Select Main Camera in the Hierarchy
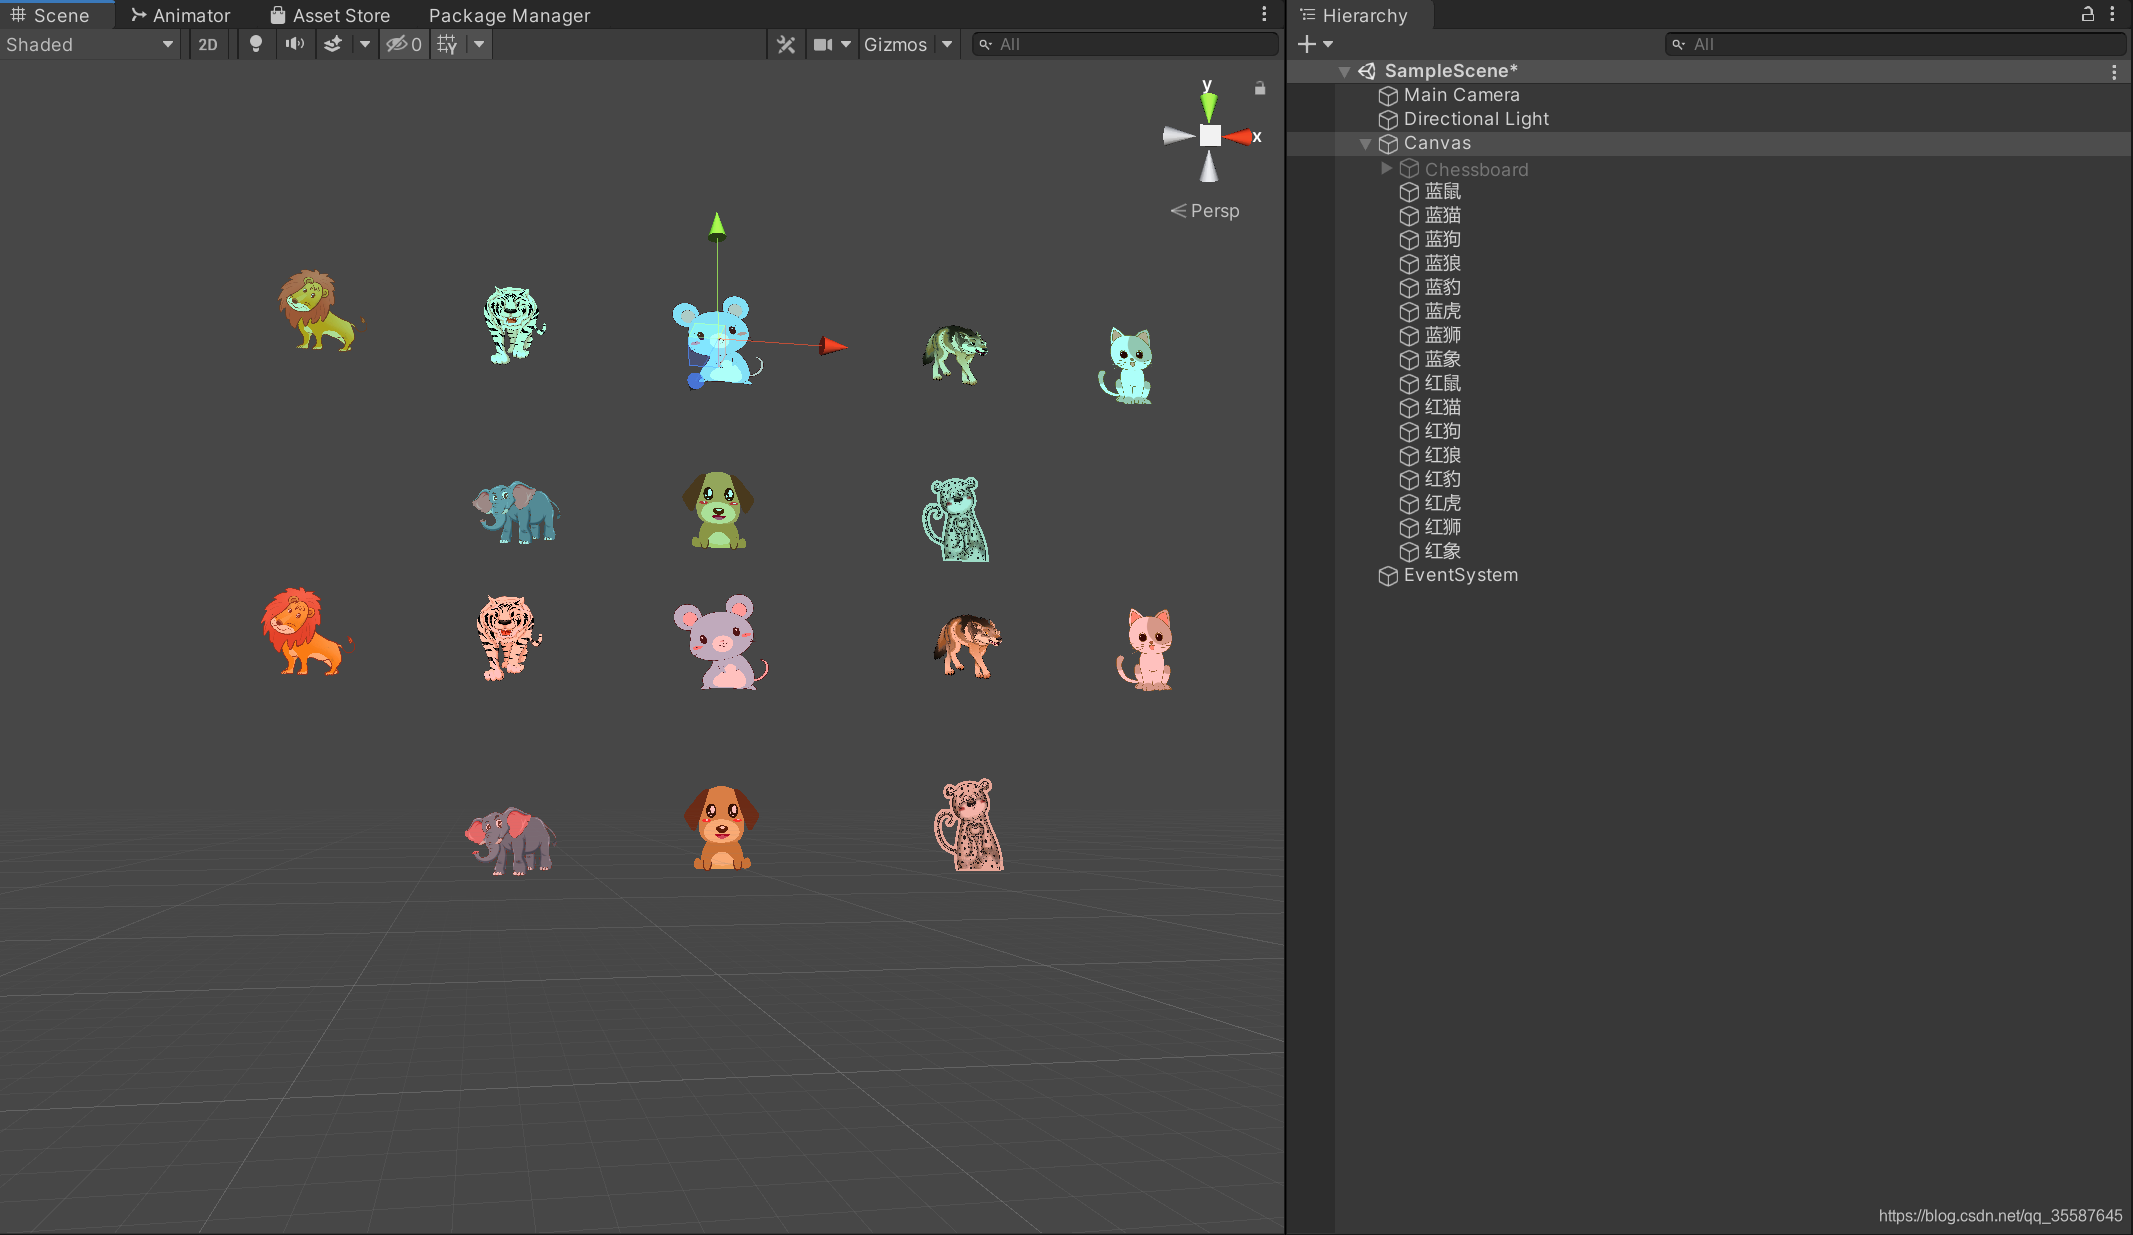 pyautogui.click(x=1461, y=95)
